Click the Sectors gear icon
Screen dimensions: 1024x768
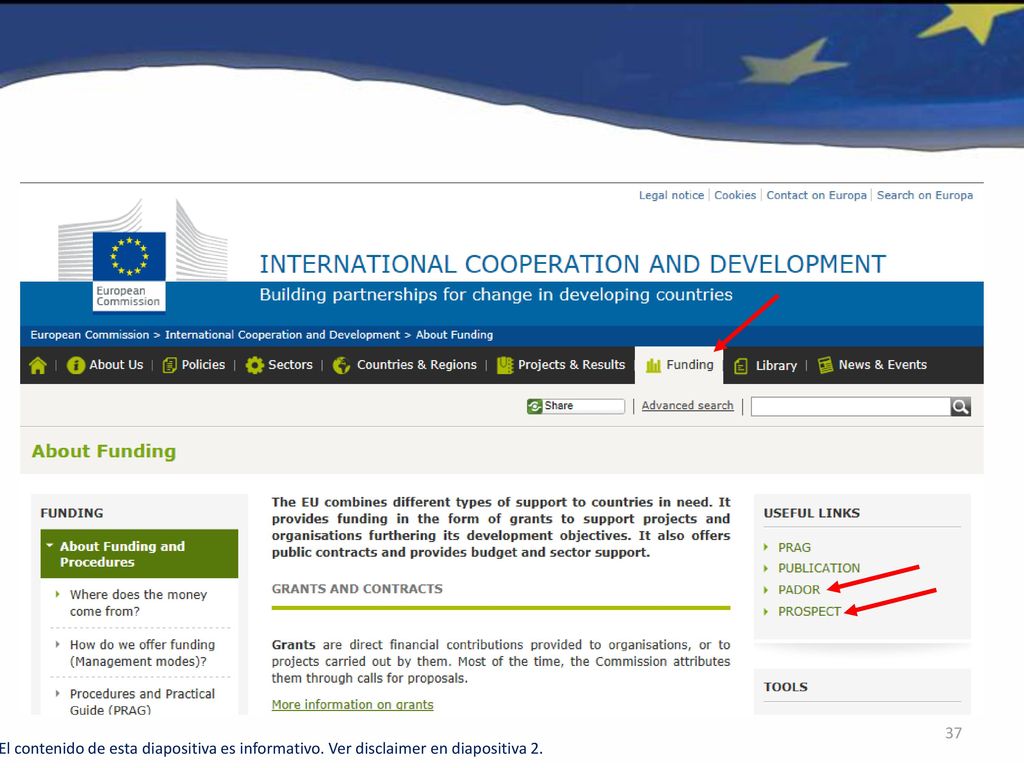(255, 366)
